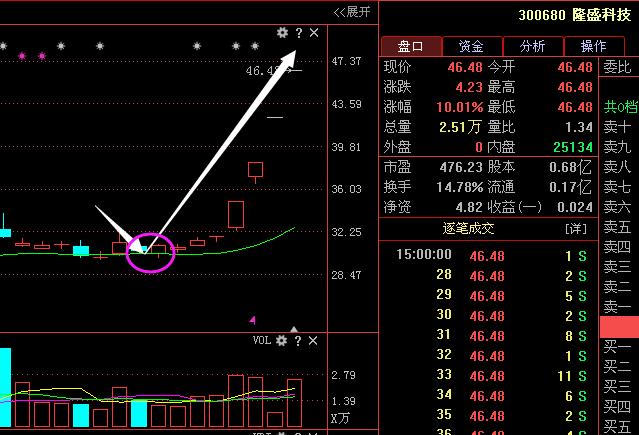
Task: Expand panel via <<展开 link
Action: (352, 12)
